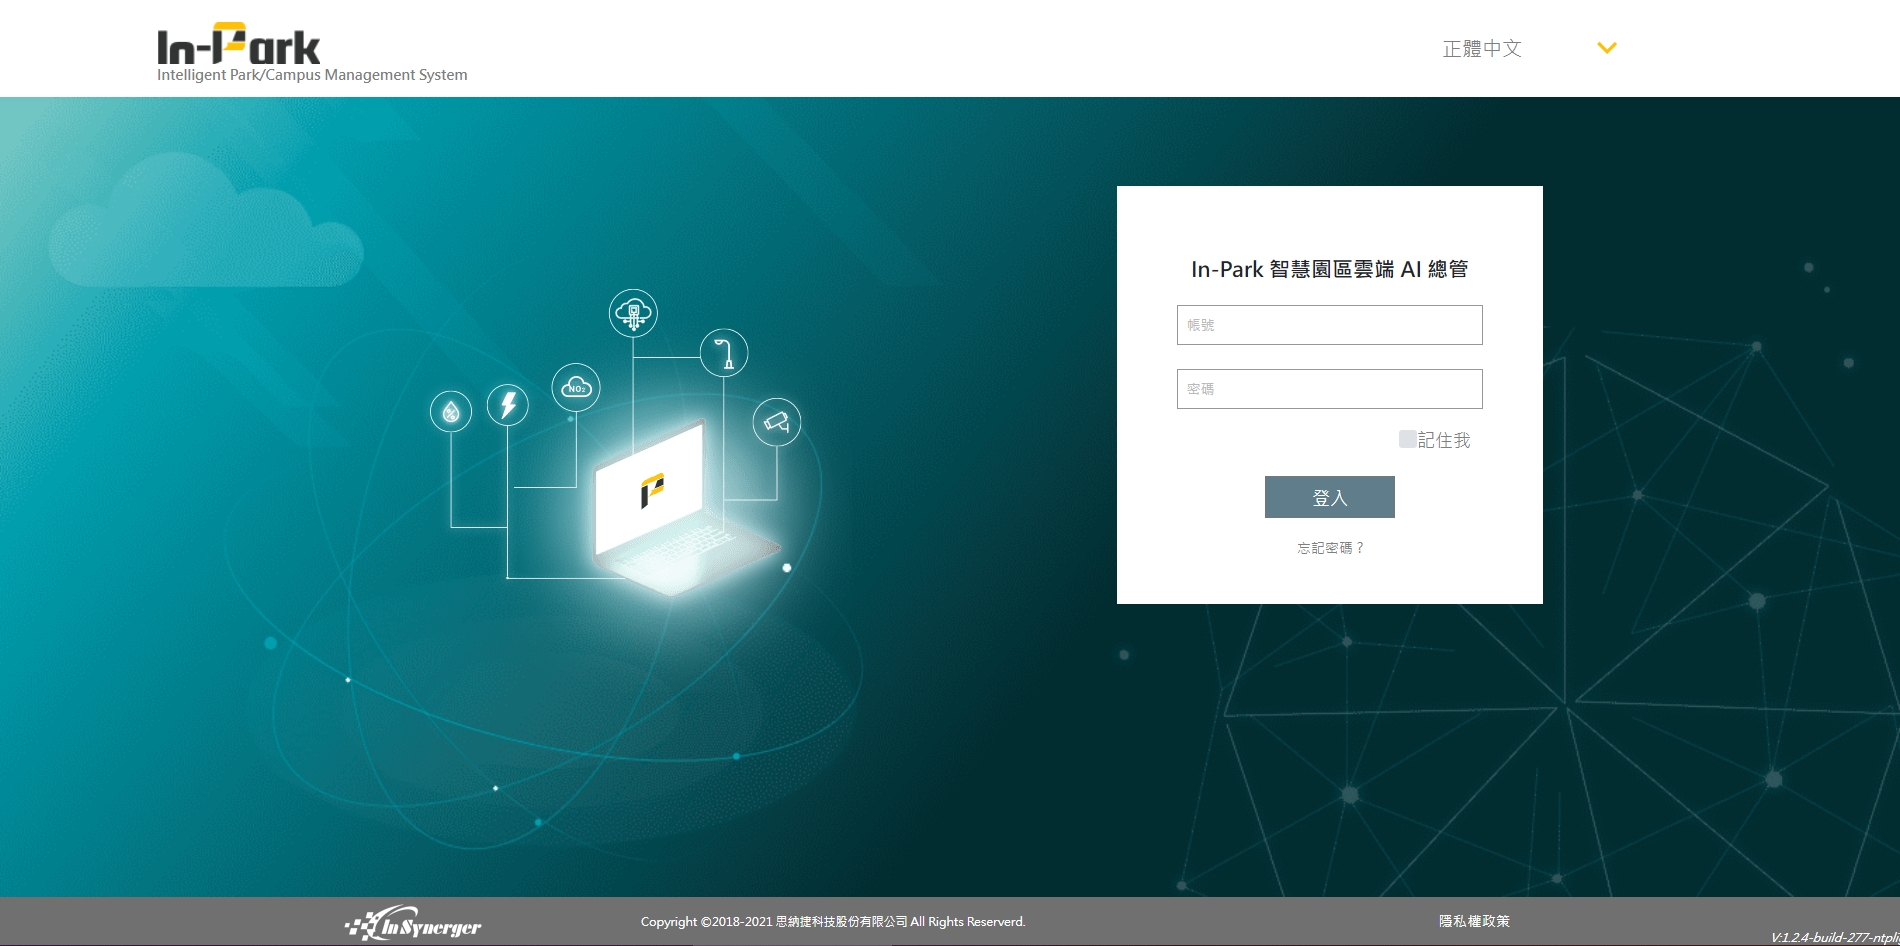Click the water droplet humidity icon
Image resolution: width=1900 pixels, height=946 pixels.
(x=451, y=412)
